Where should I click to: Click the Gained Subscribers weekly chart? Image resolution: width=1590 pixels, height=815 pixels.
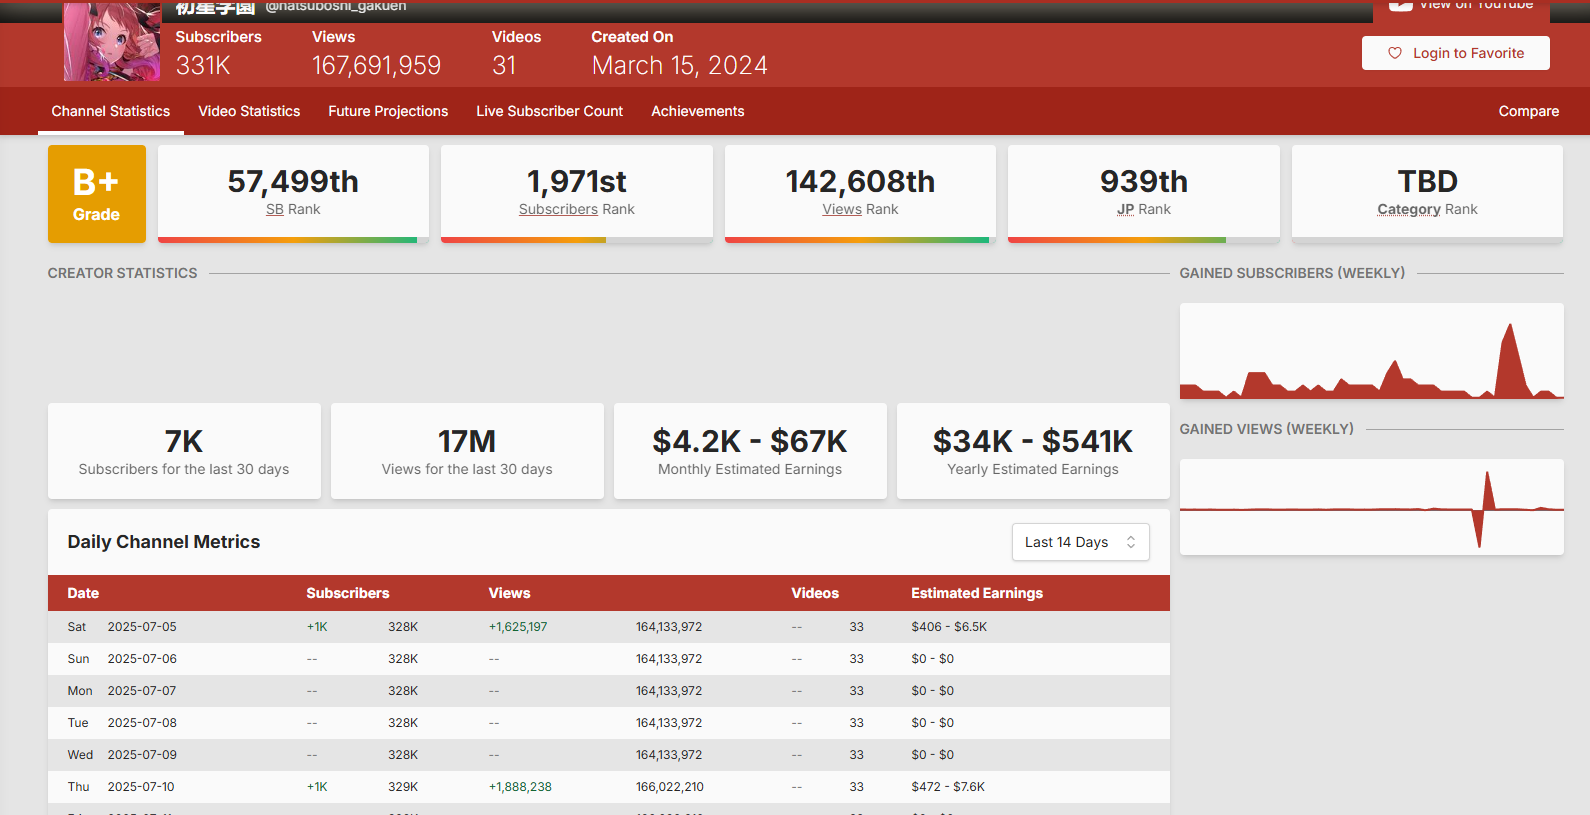(1372, 351)
